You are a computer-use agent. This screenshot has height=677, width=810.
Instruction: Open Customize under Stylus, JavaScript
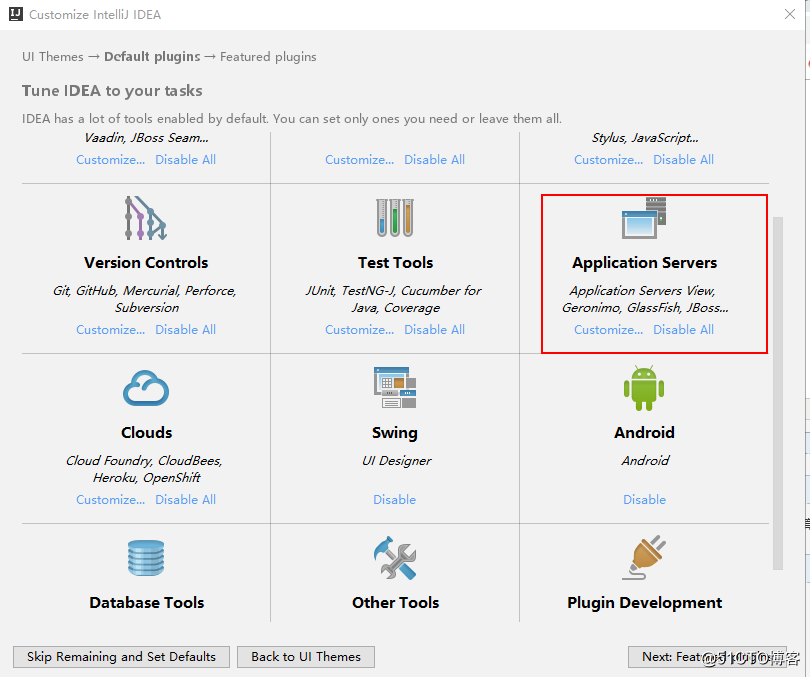pyautogui.click(x=609, y=160)
